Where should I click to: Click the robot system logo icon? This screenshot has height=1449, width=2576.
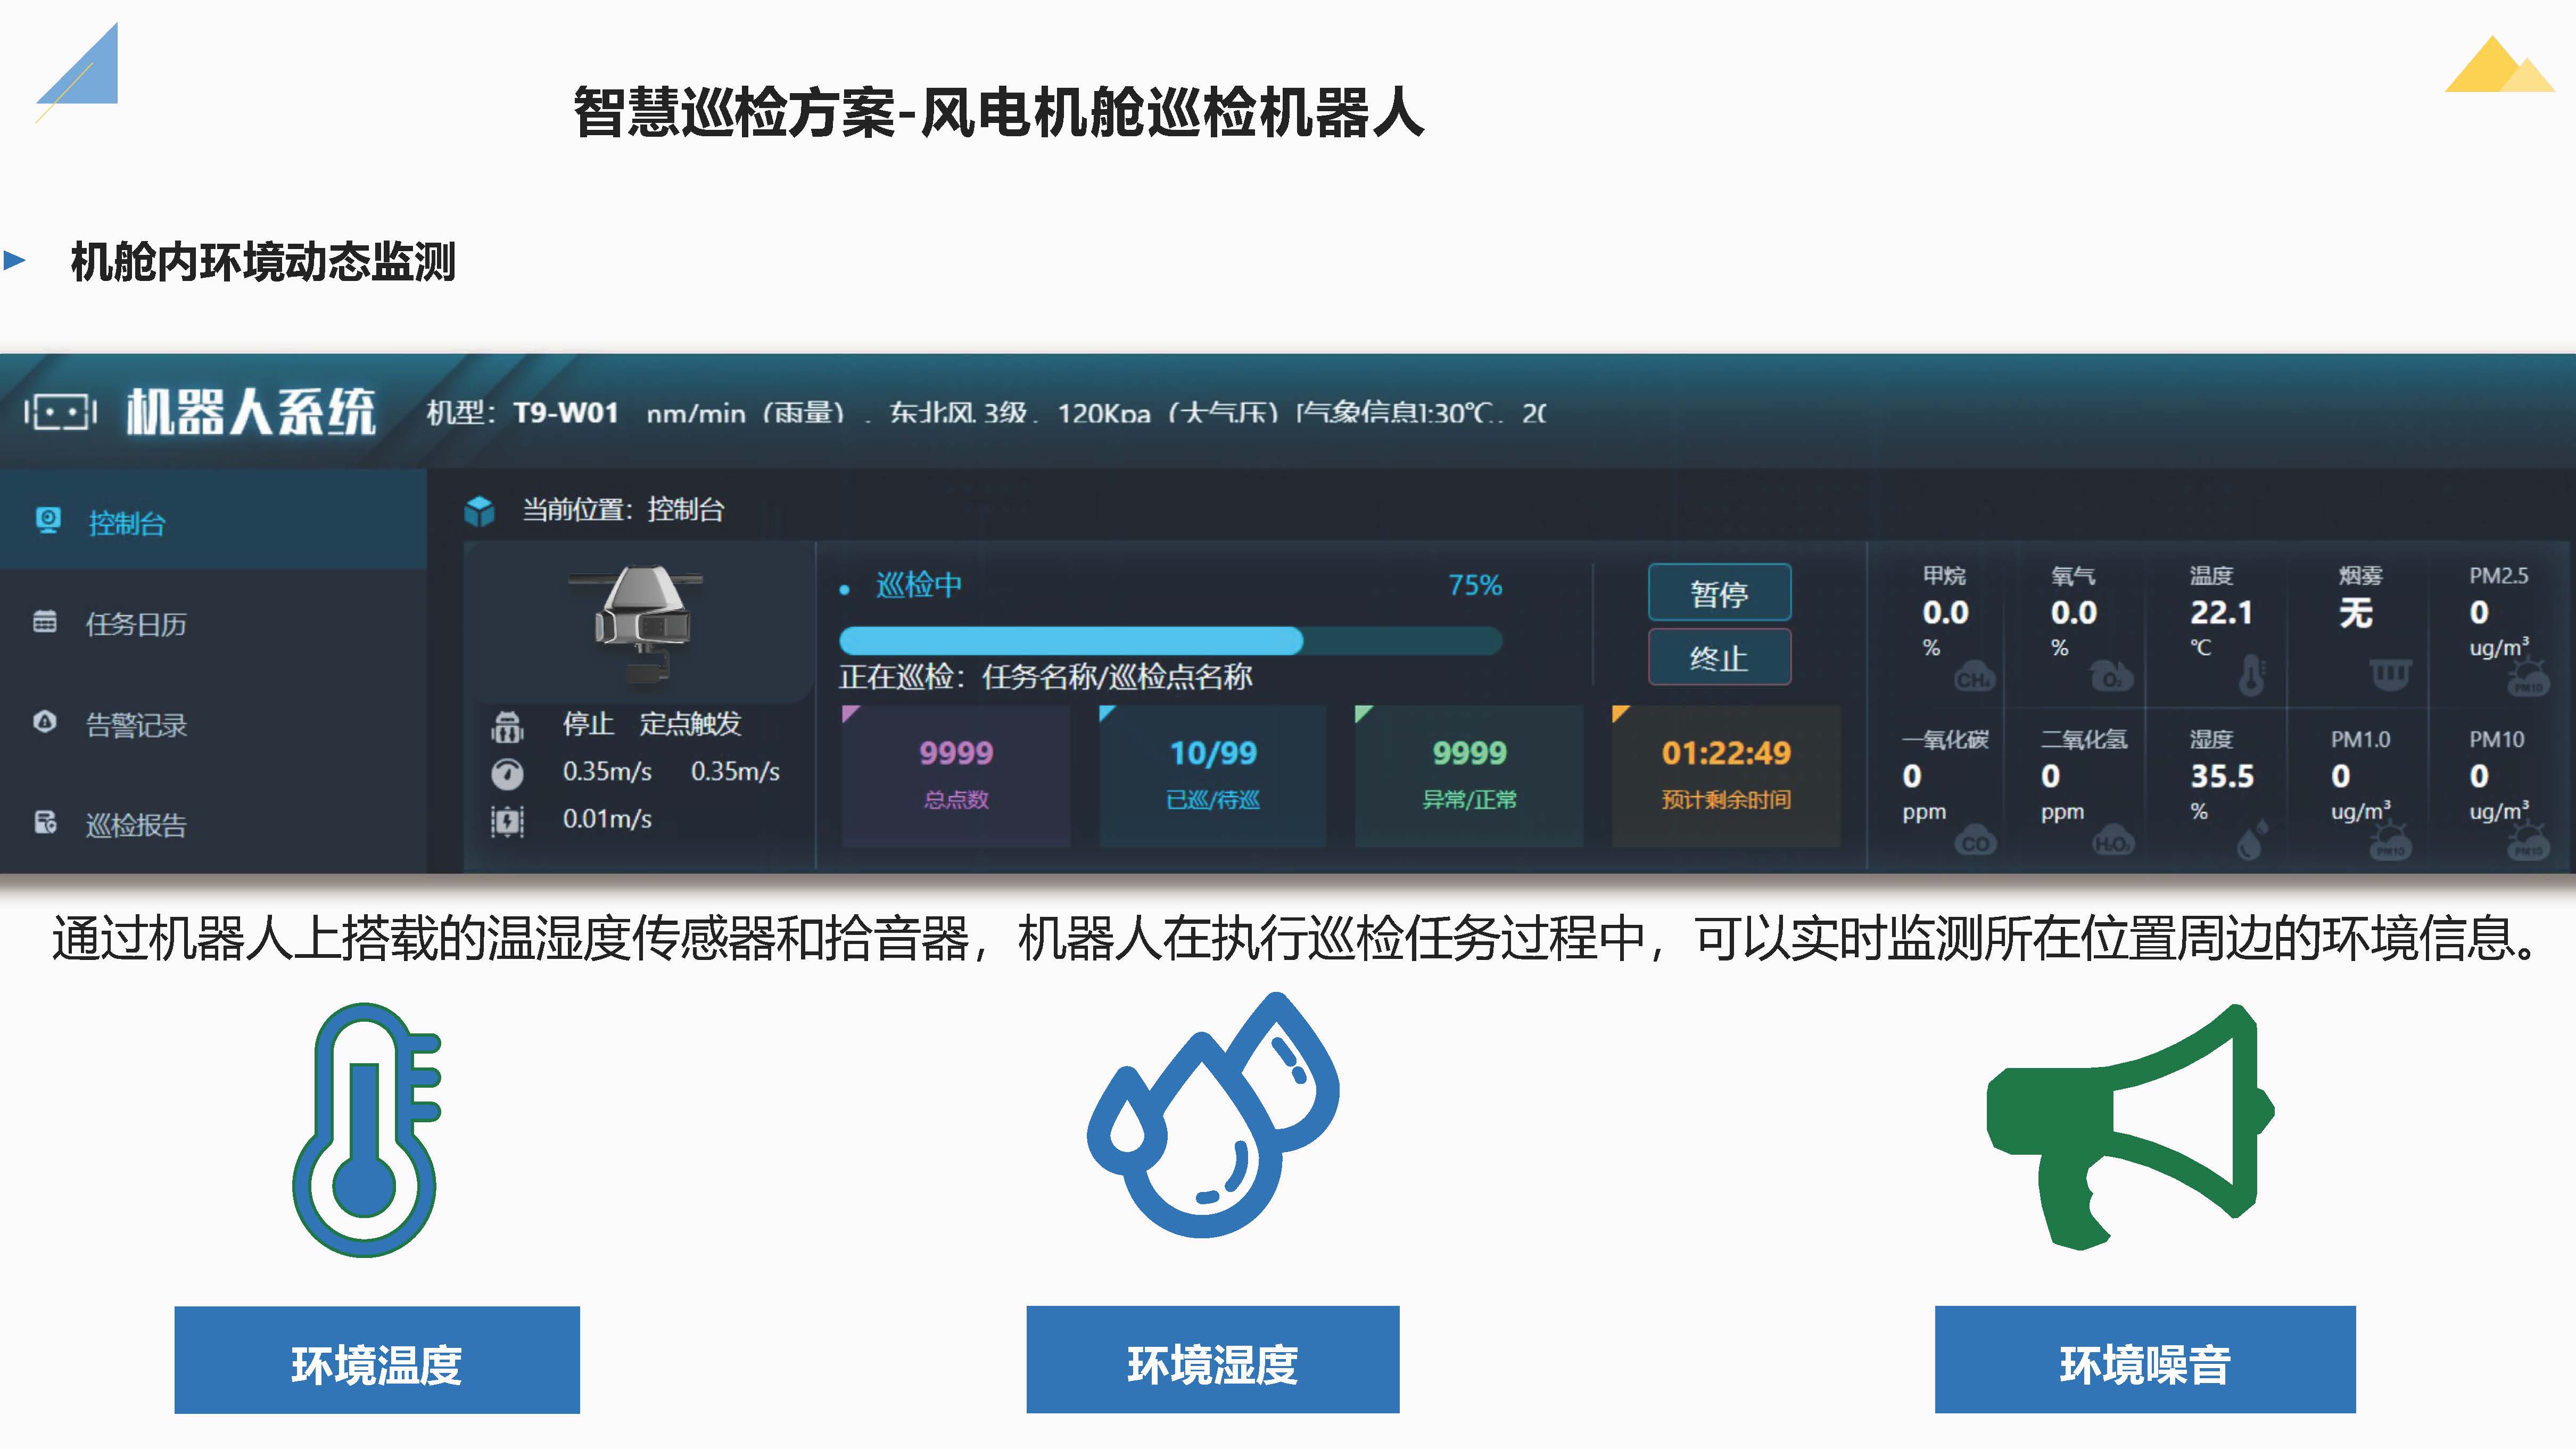pos(60,411)
